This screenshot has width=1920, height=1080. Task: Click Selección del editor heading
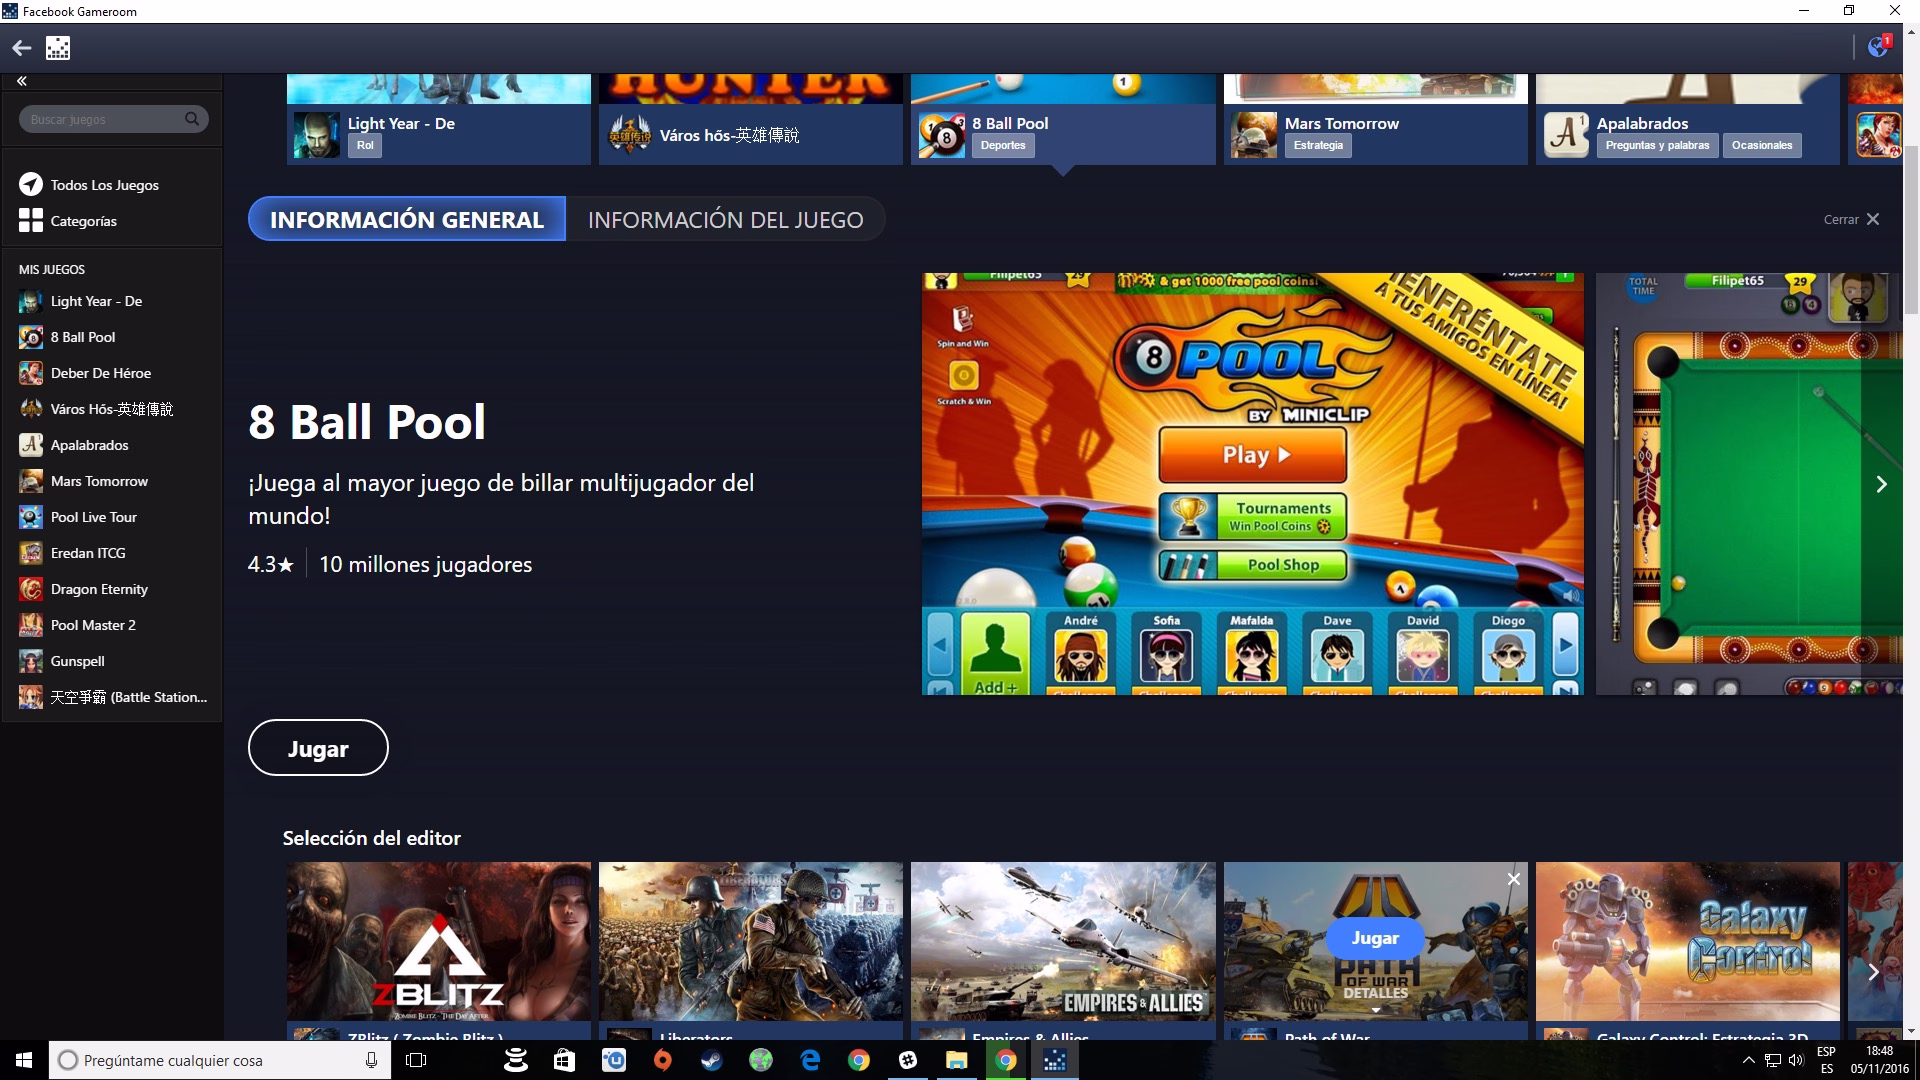coord(372,838)
